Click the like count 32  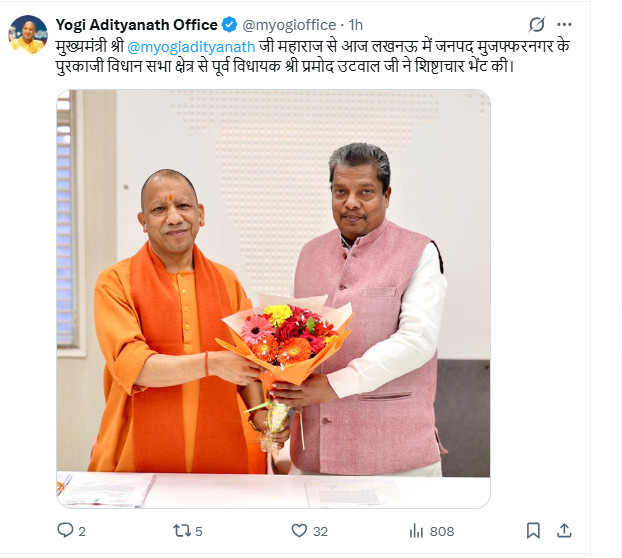click(320, 531)
